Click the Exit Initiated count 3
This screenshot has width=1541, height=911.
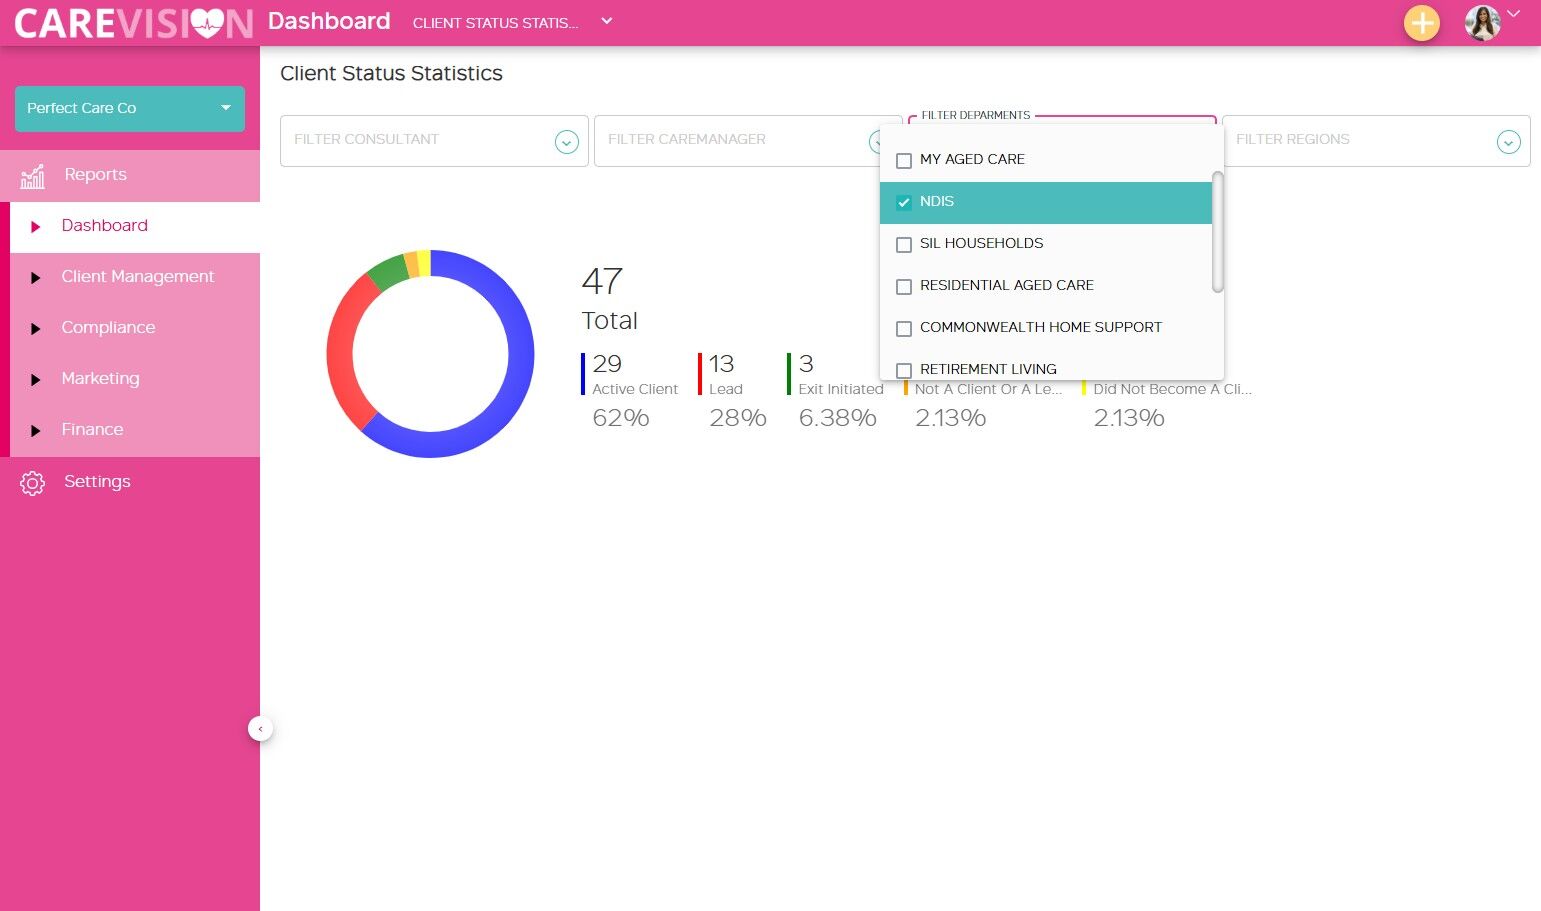pos(806,364)
